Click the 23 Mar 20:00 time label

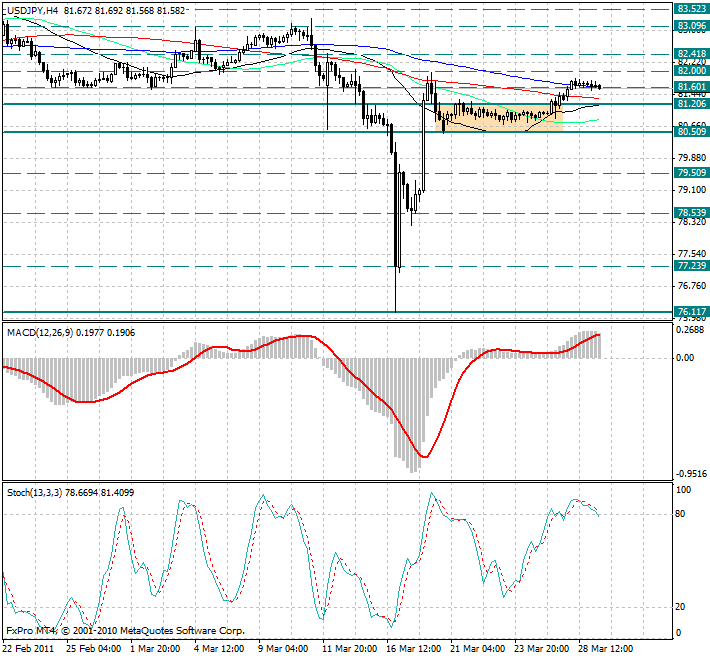coord(542,649)
